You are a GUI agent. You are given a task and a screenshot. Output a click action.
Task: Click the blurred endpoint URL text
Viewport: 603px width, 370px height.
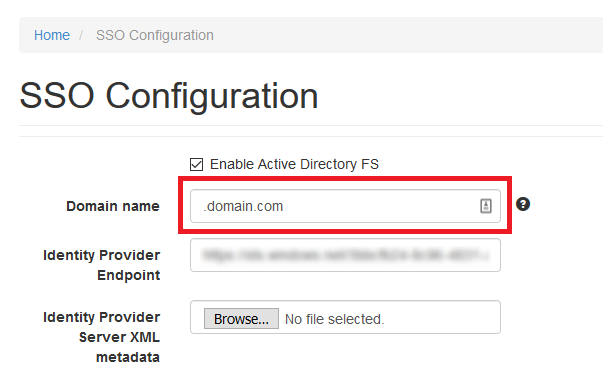pos(346,255)
